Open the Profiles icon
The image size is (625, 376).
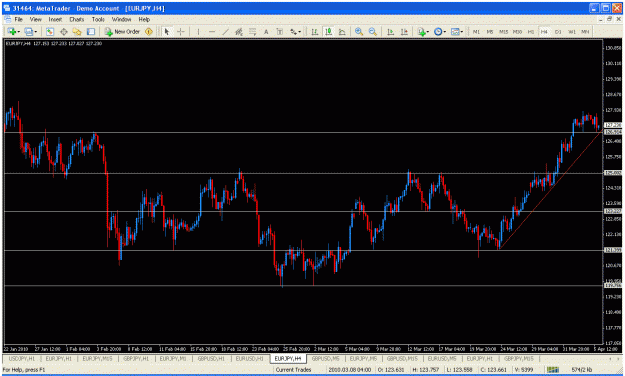[28, 31]
